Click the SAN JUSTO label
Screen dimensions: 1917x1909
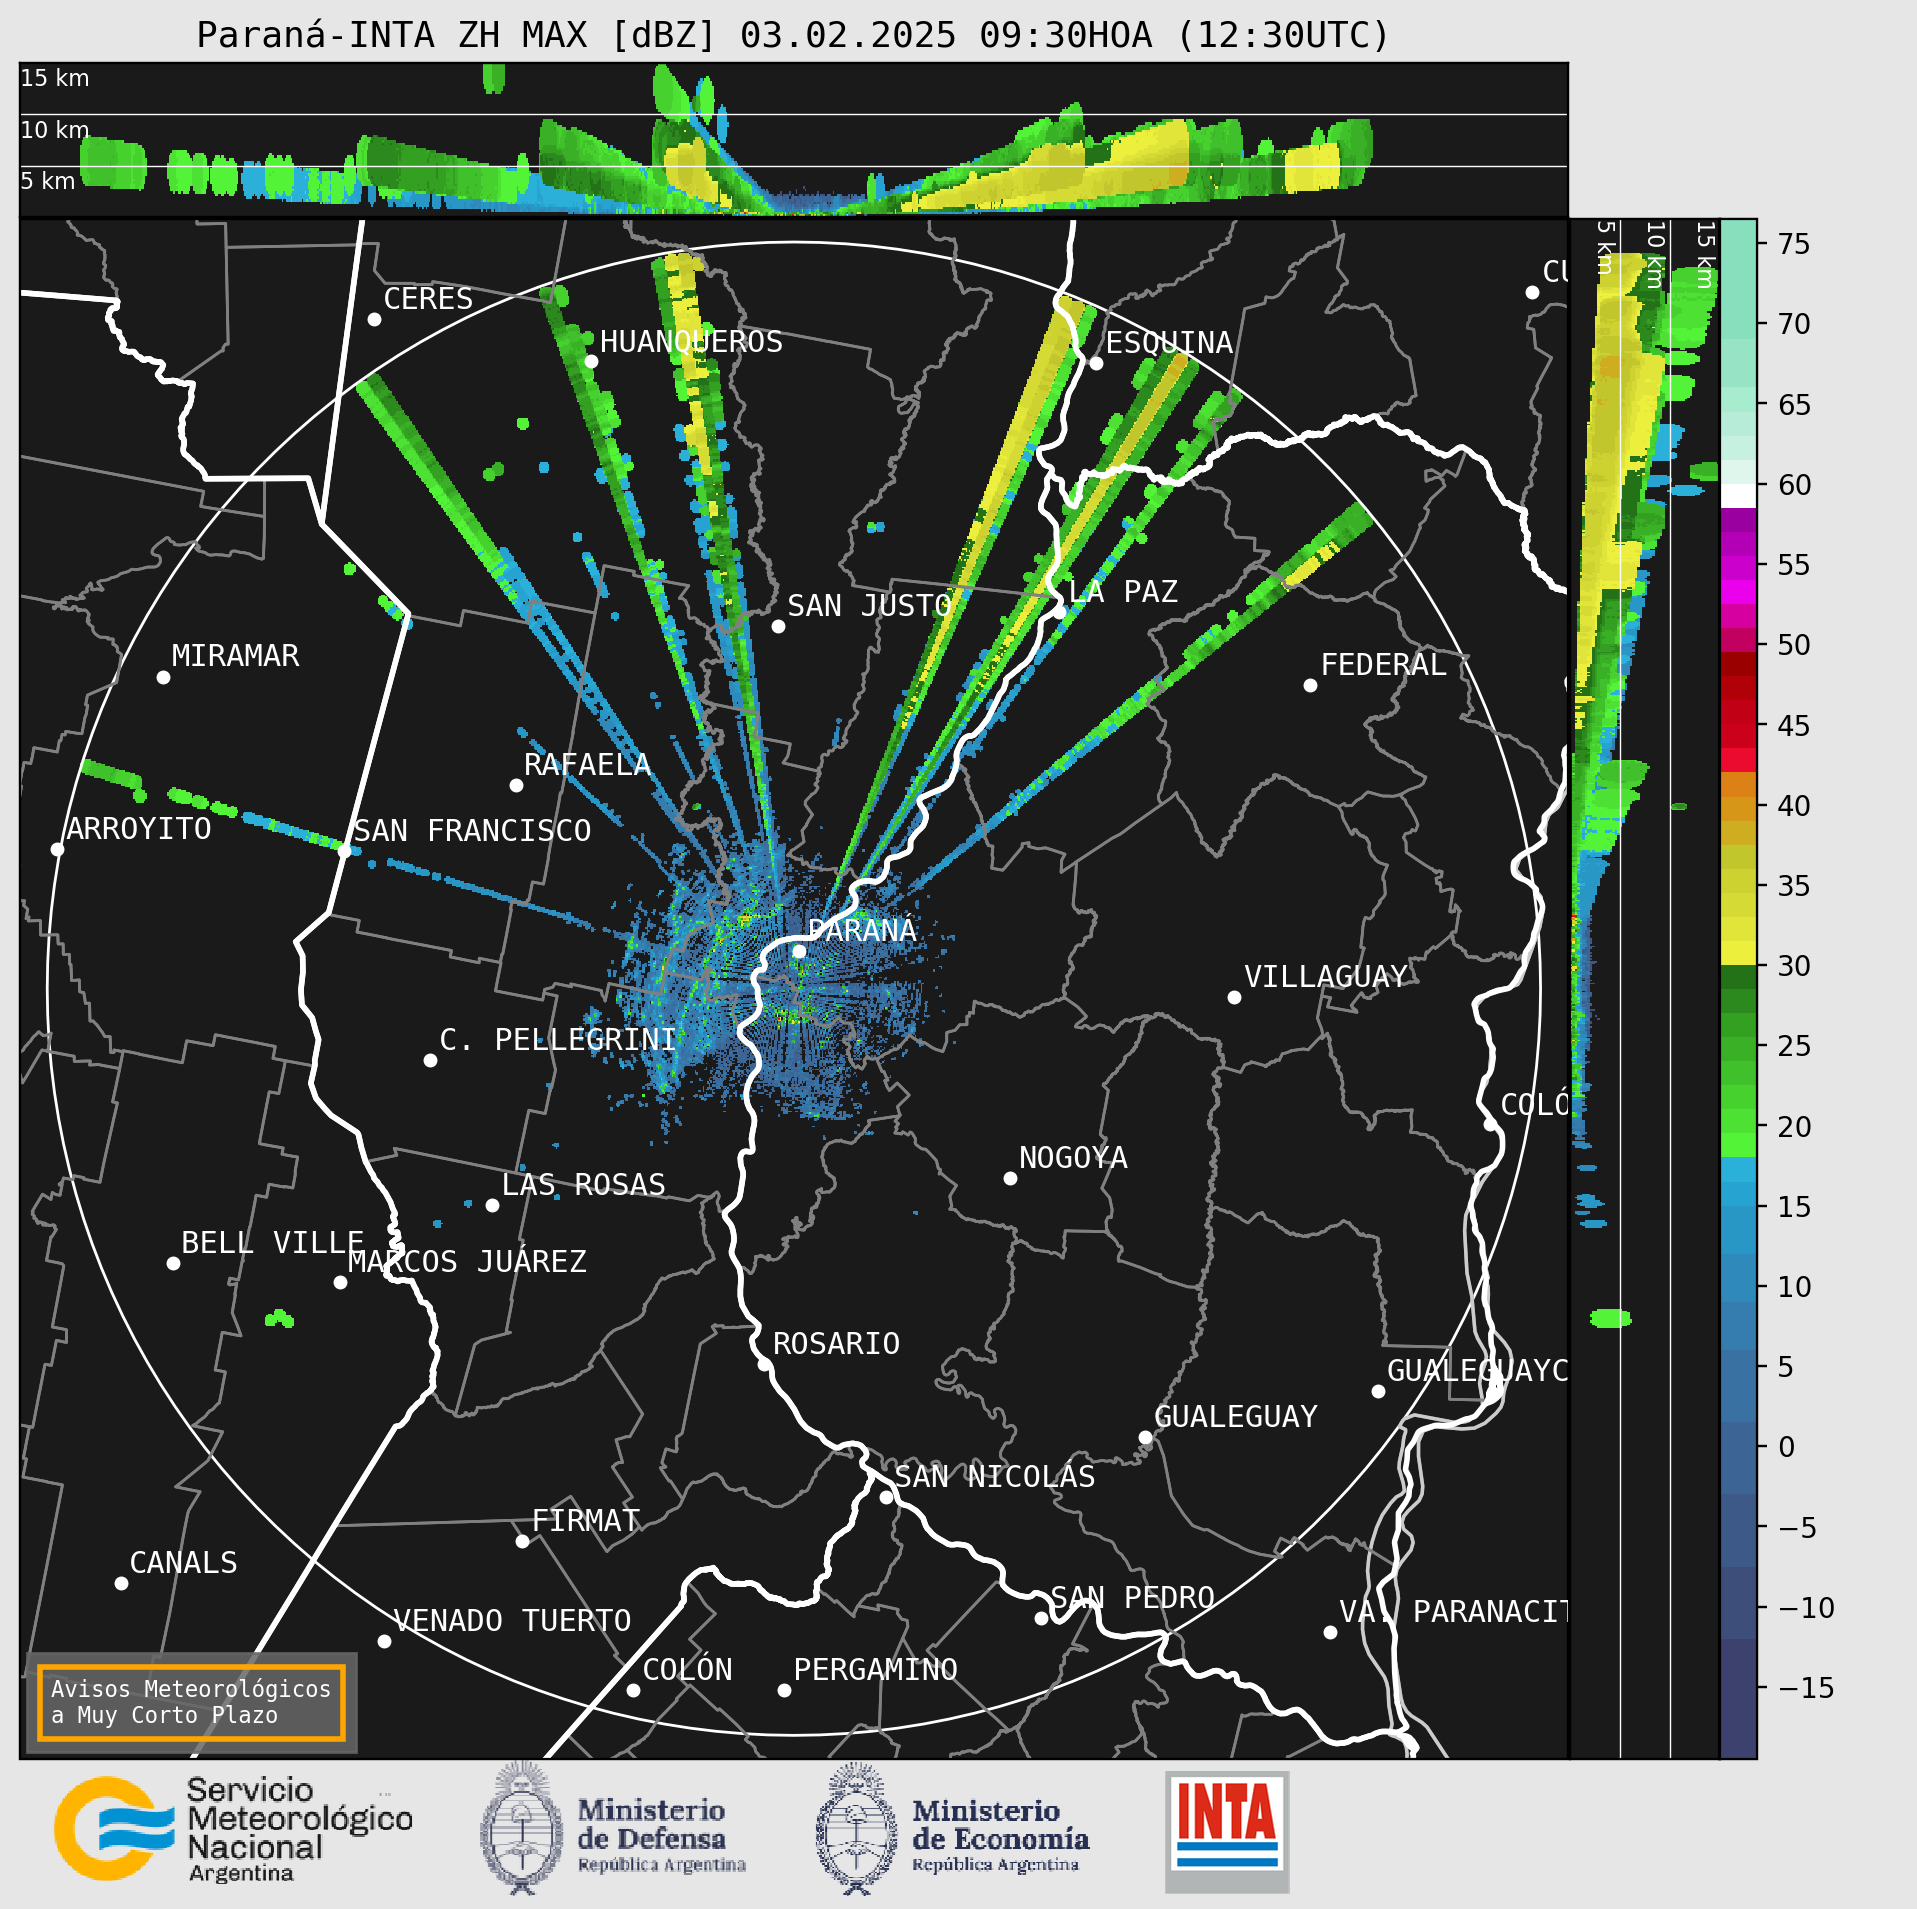tap(869, 605)
